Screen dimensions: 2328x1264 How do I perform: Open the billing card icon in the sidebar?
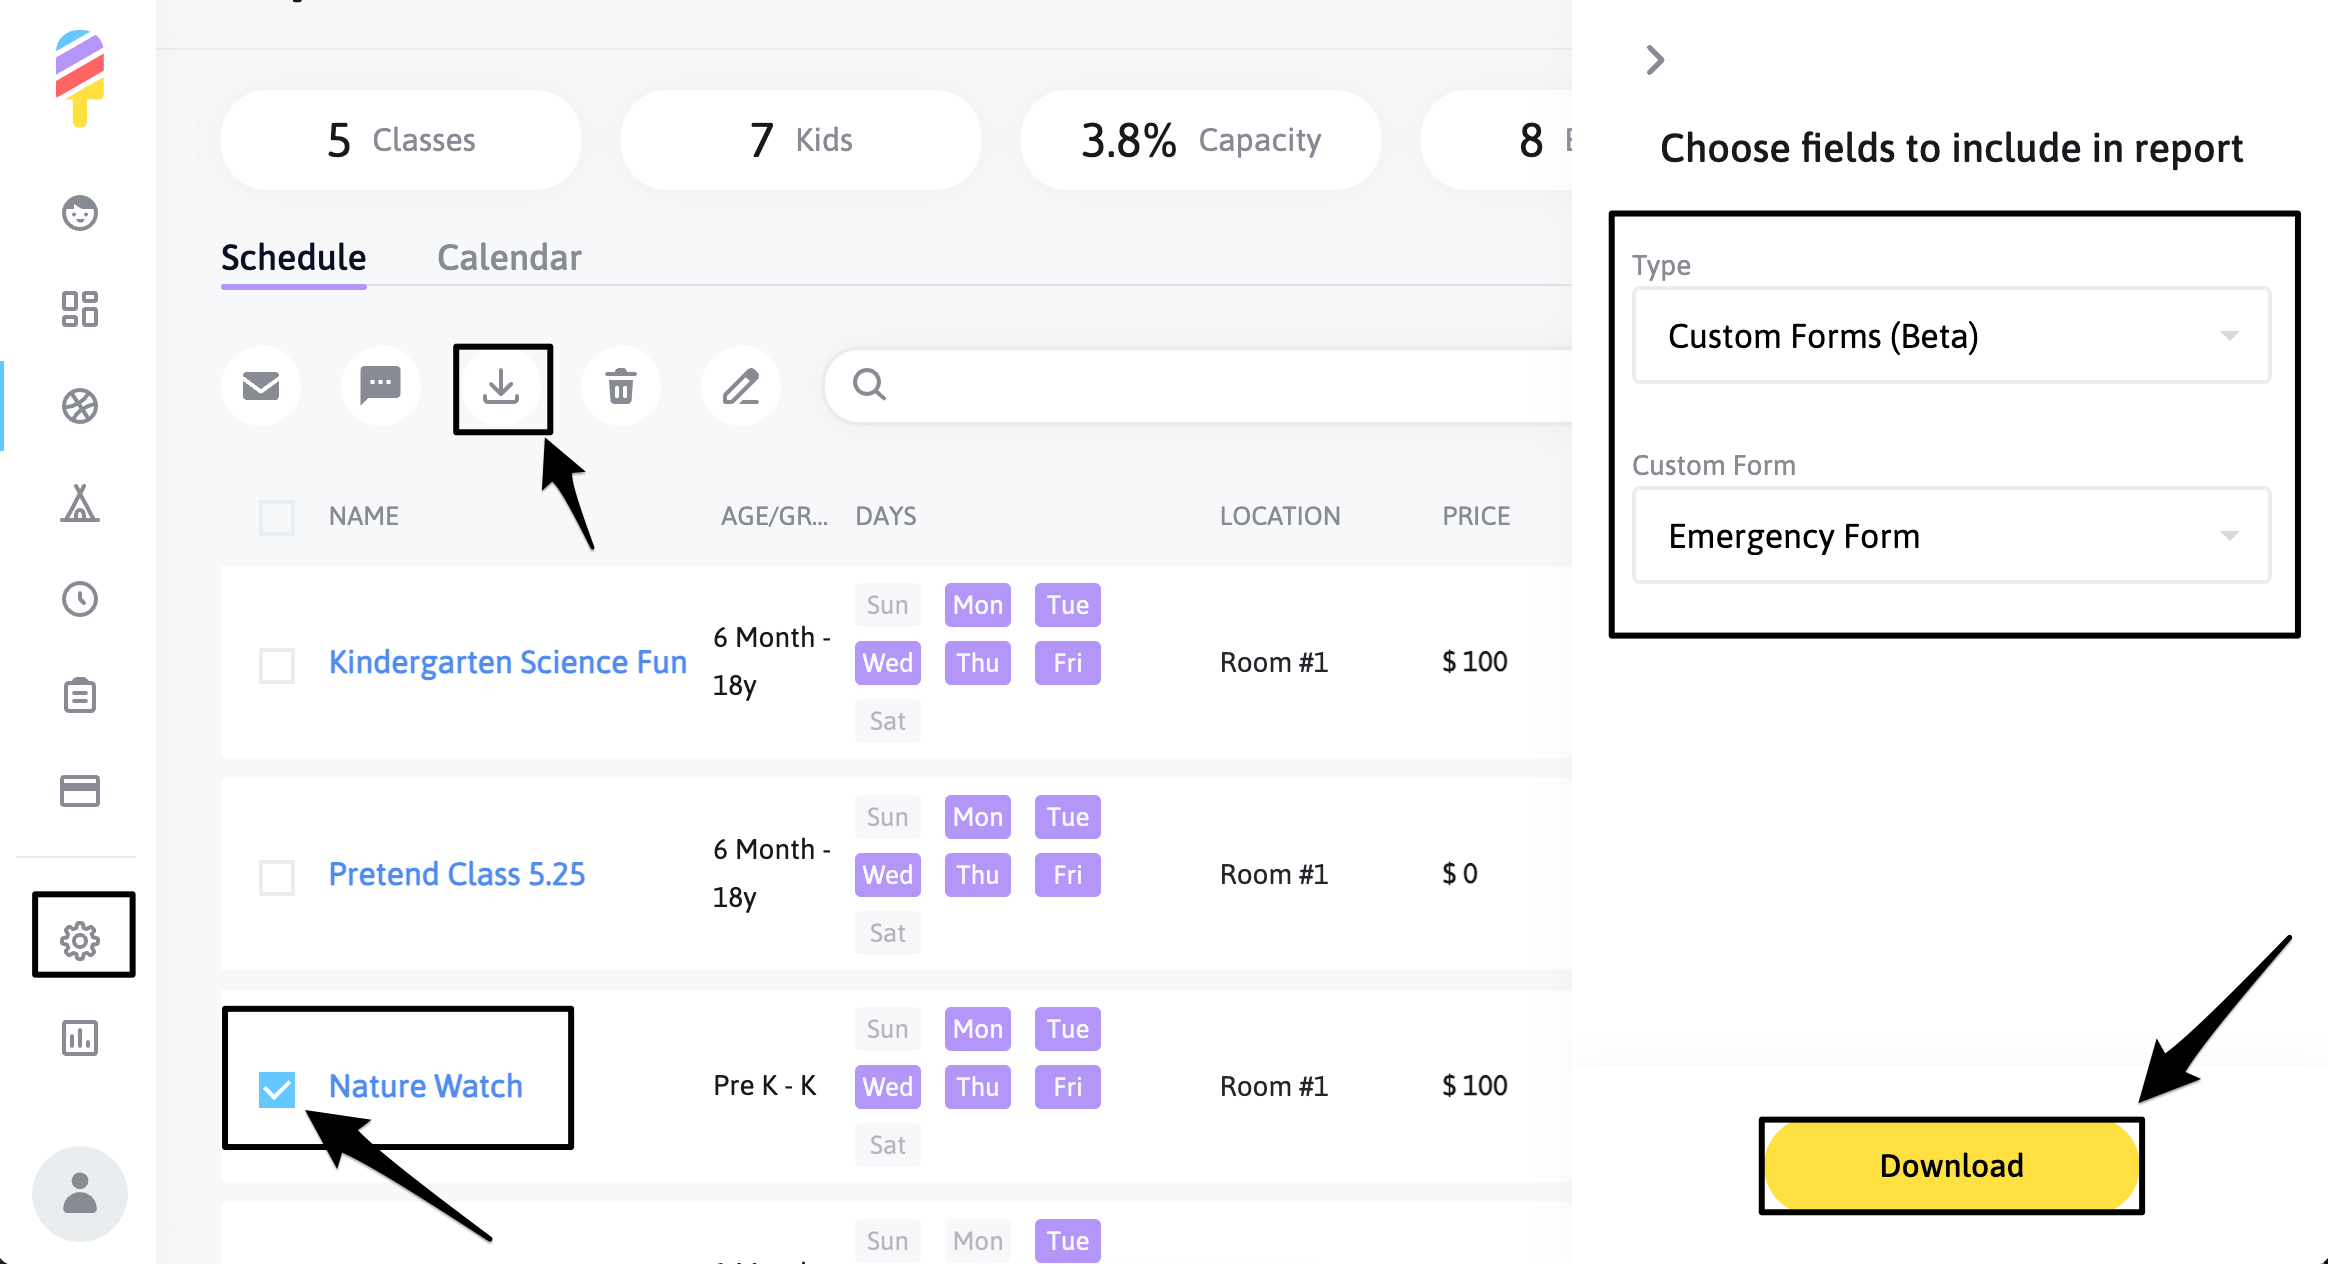(80, 792)
